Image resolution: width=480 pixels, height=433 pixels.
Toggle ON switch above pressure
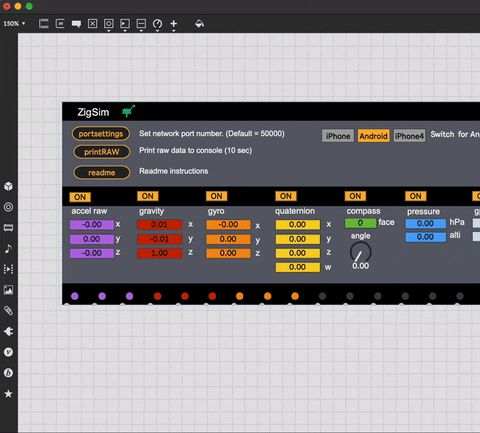point(415,196)
